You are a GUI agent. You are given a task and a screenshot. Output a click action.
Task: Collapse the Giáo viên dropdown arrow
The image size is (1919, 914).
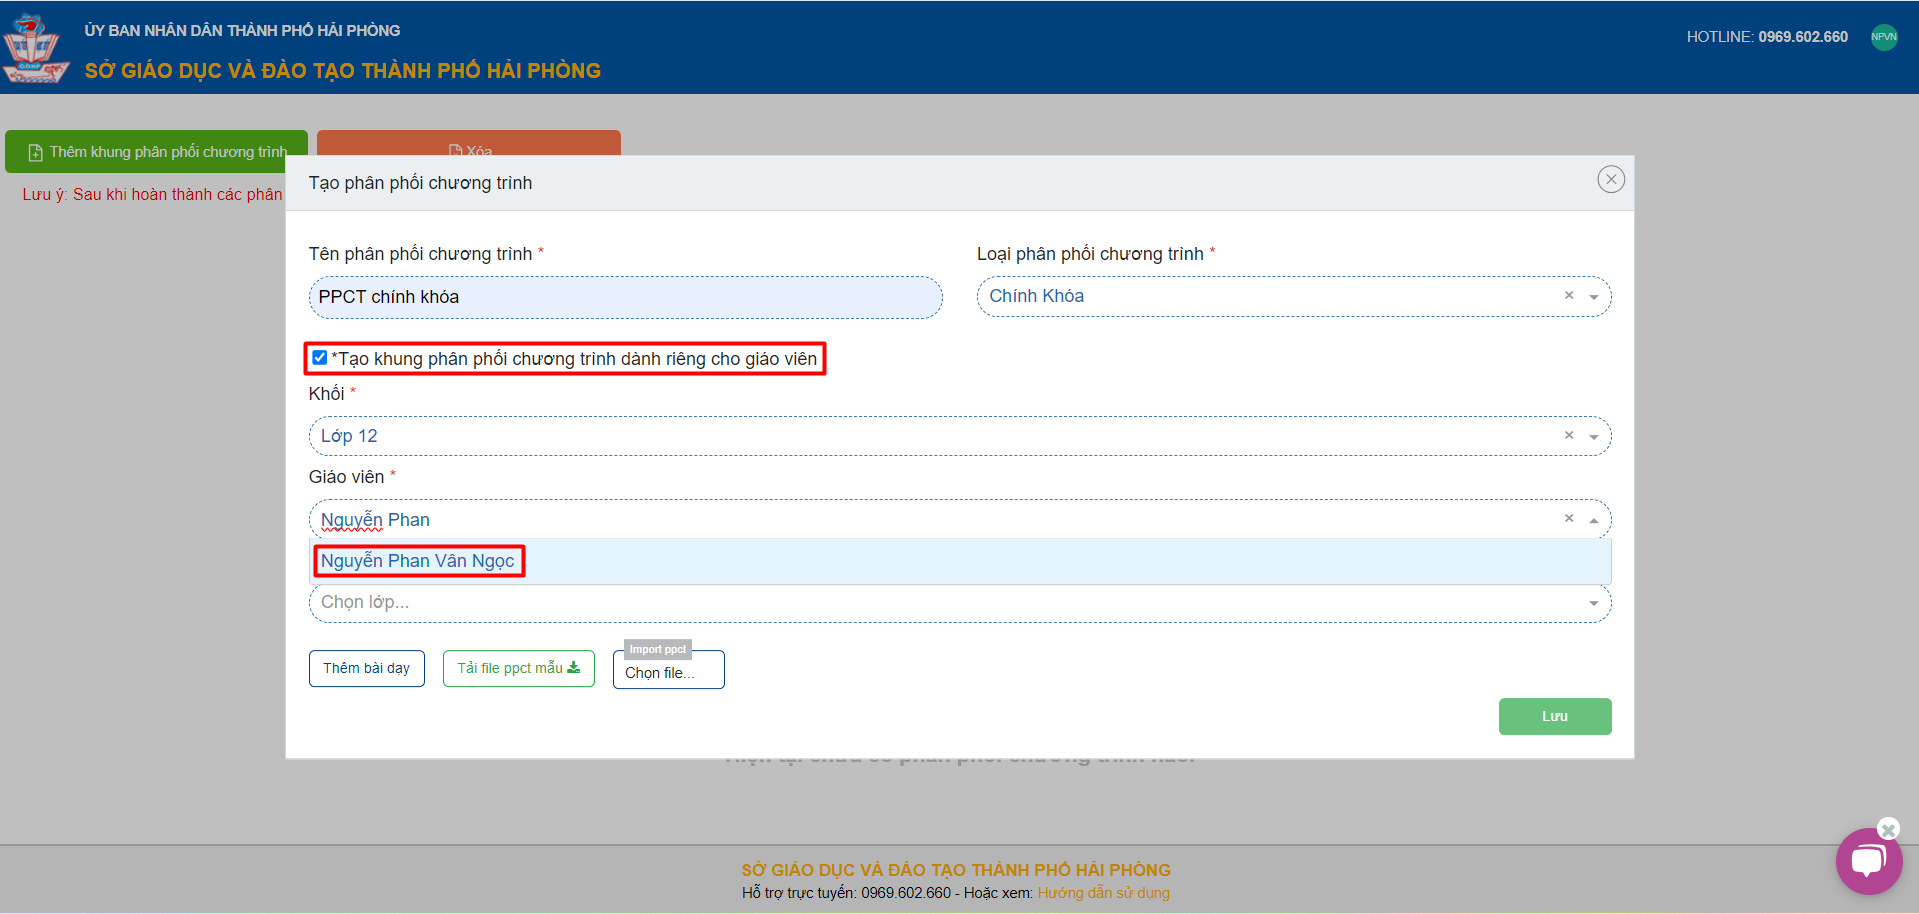pyautogui.click(x=1594, y=520)
